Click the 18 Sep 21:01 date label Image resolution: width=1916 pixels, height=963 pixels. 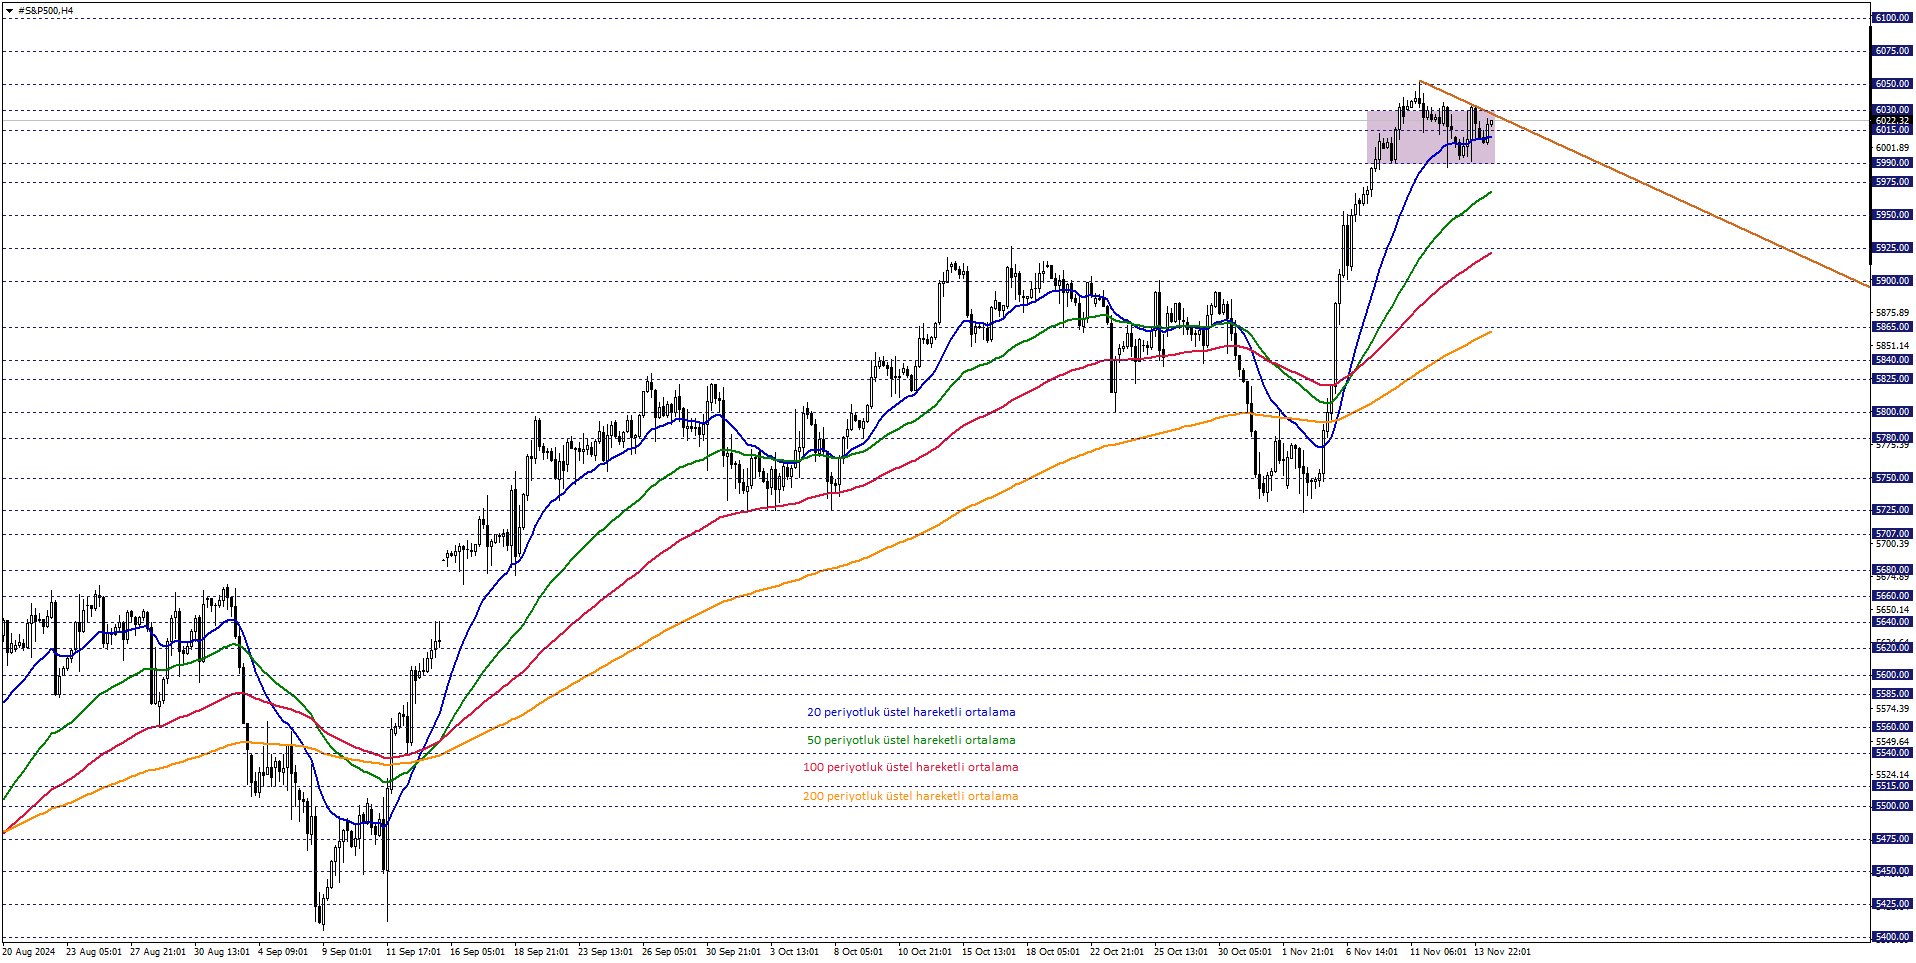(541, 952)
